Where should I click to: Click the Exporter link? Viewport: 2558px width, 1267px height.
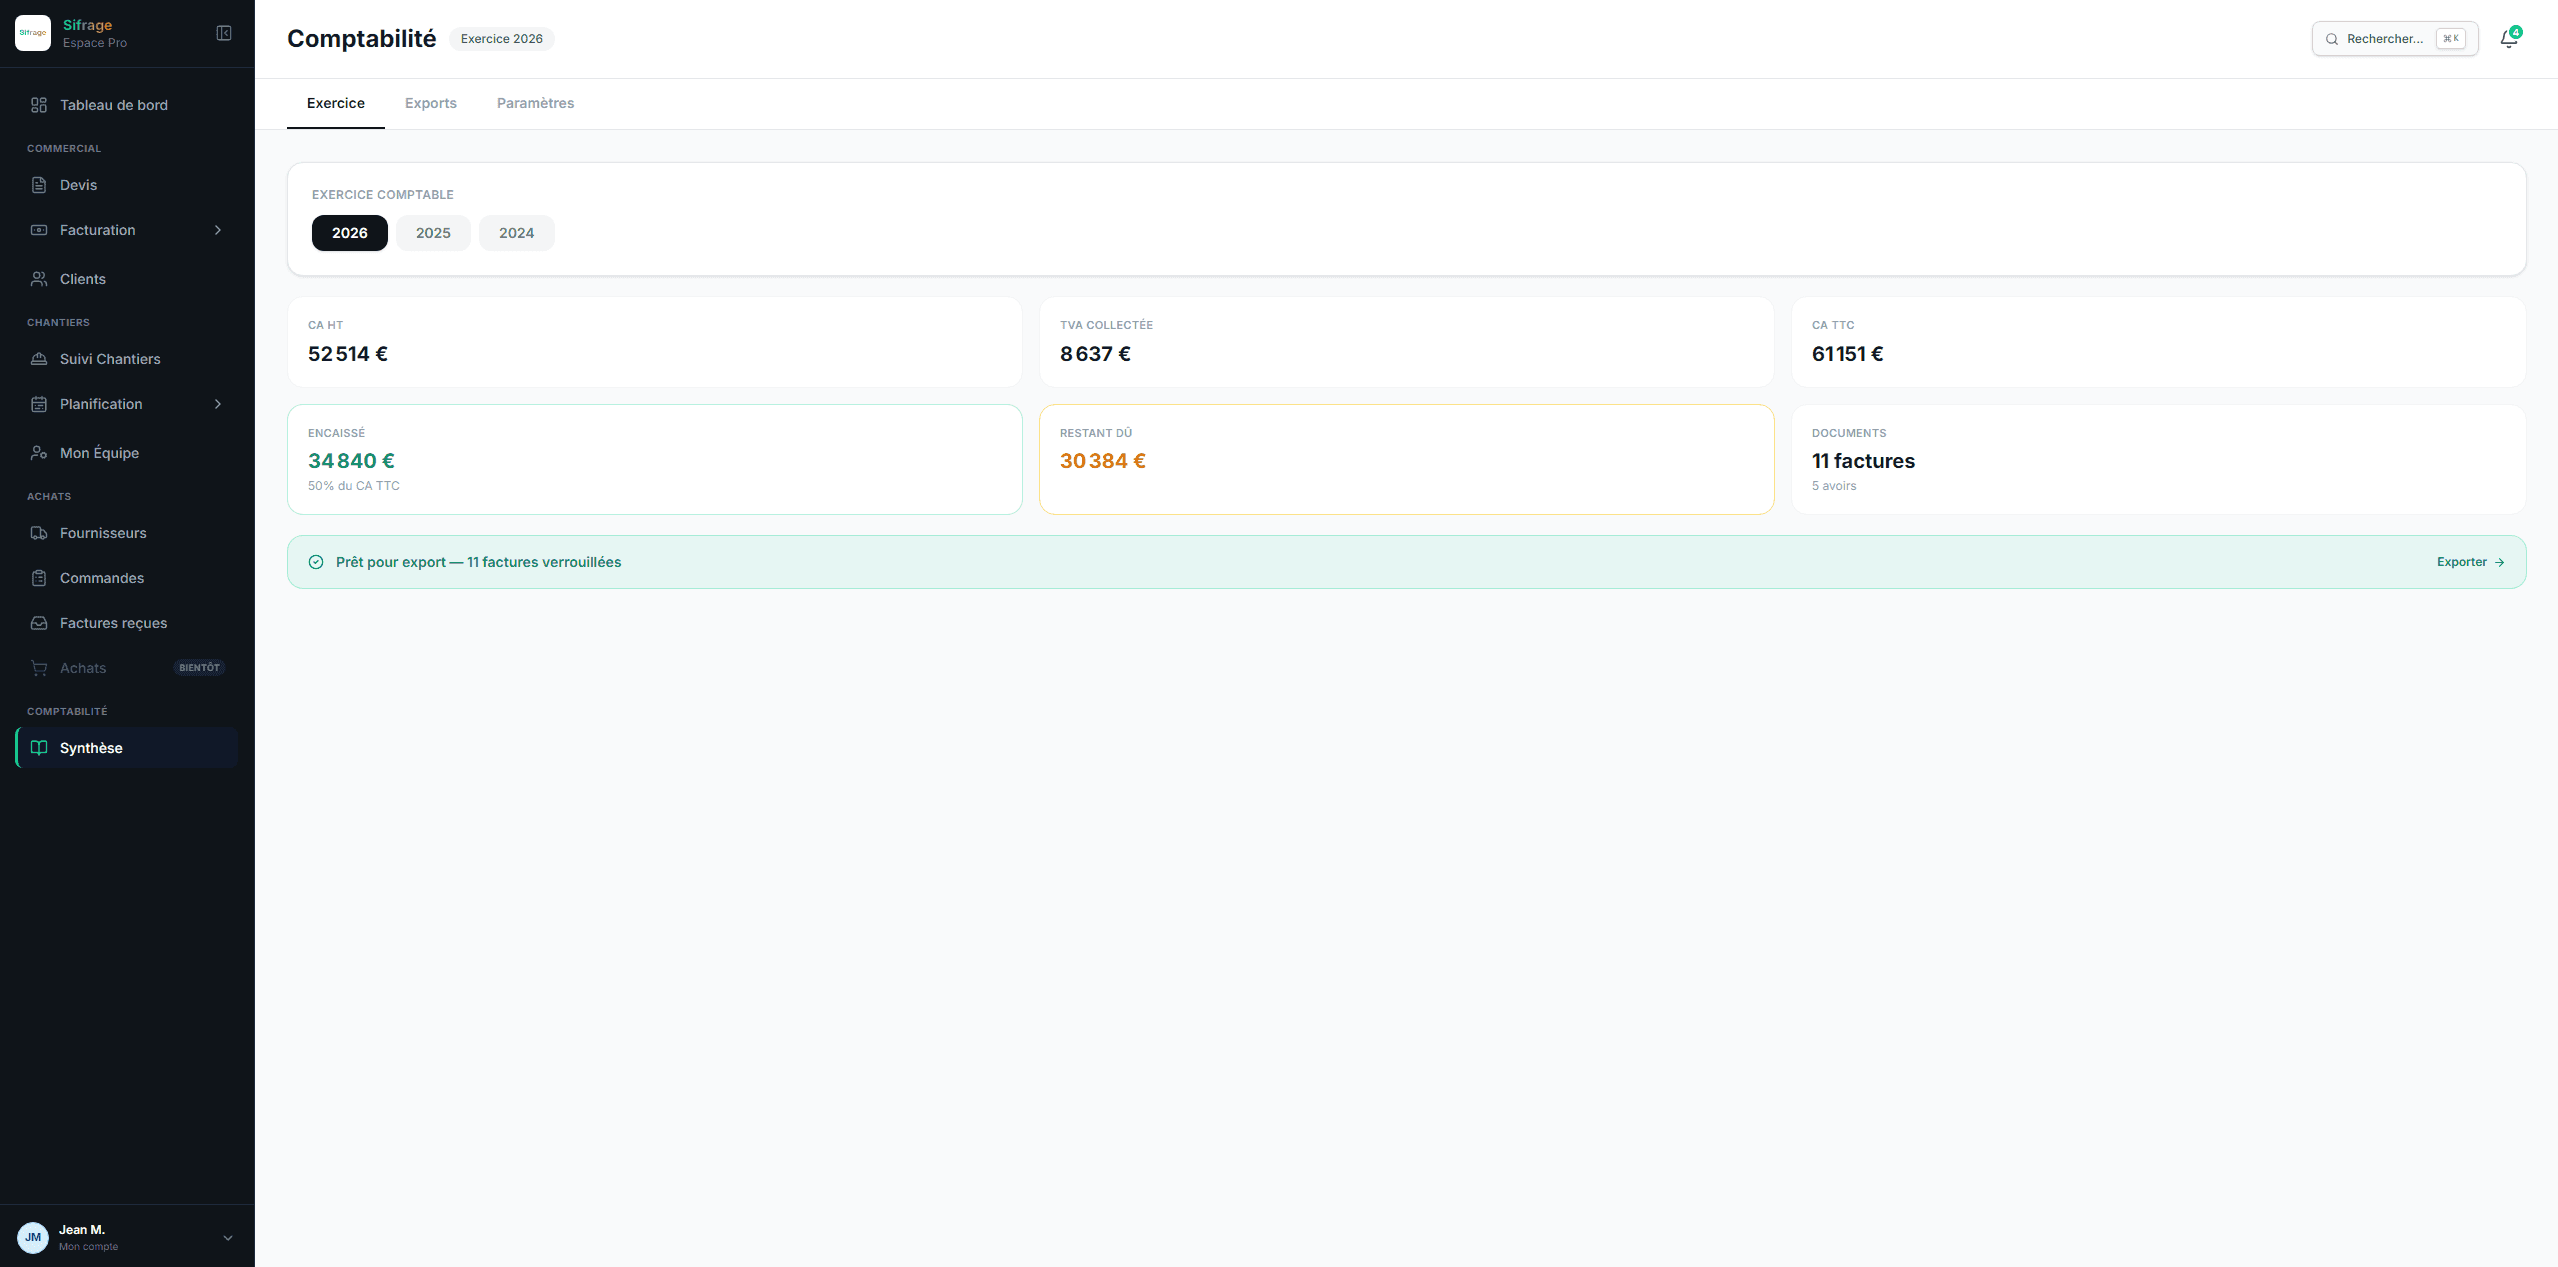(x=2470, y=562)
